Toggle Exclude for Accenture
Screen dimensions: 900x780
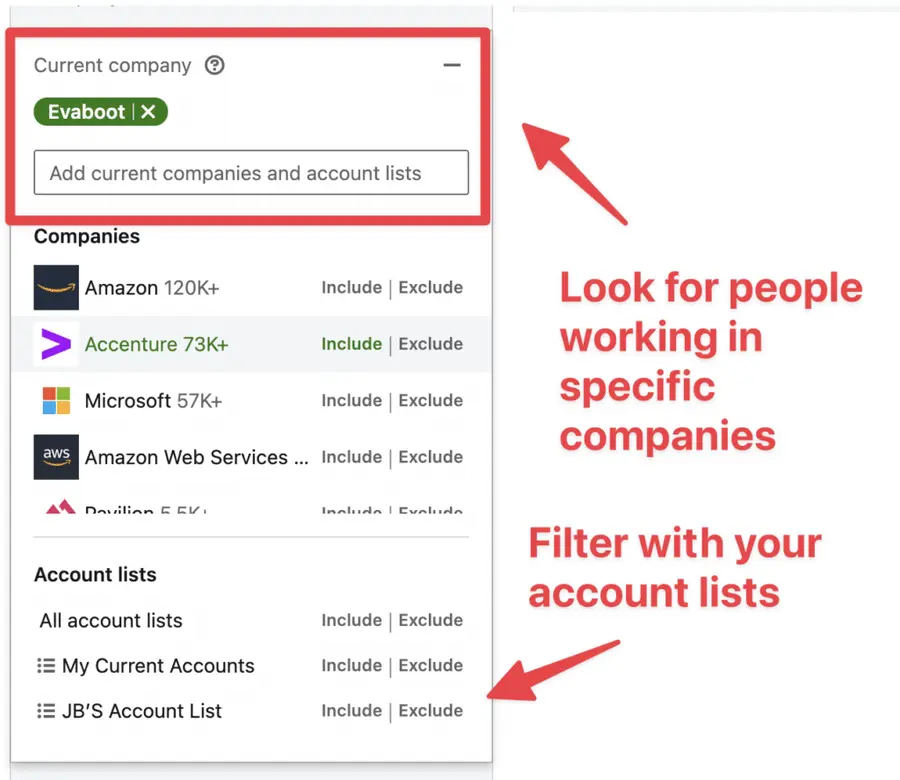[430, 344]
